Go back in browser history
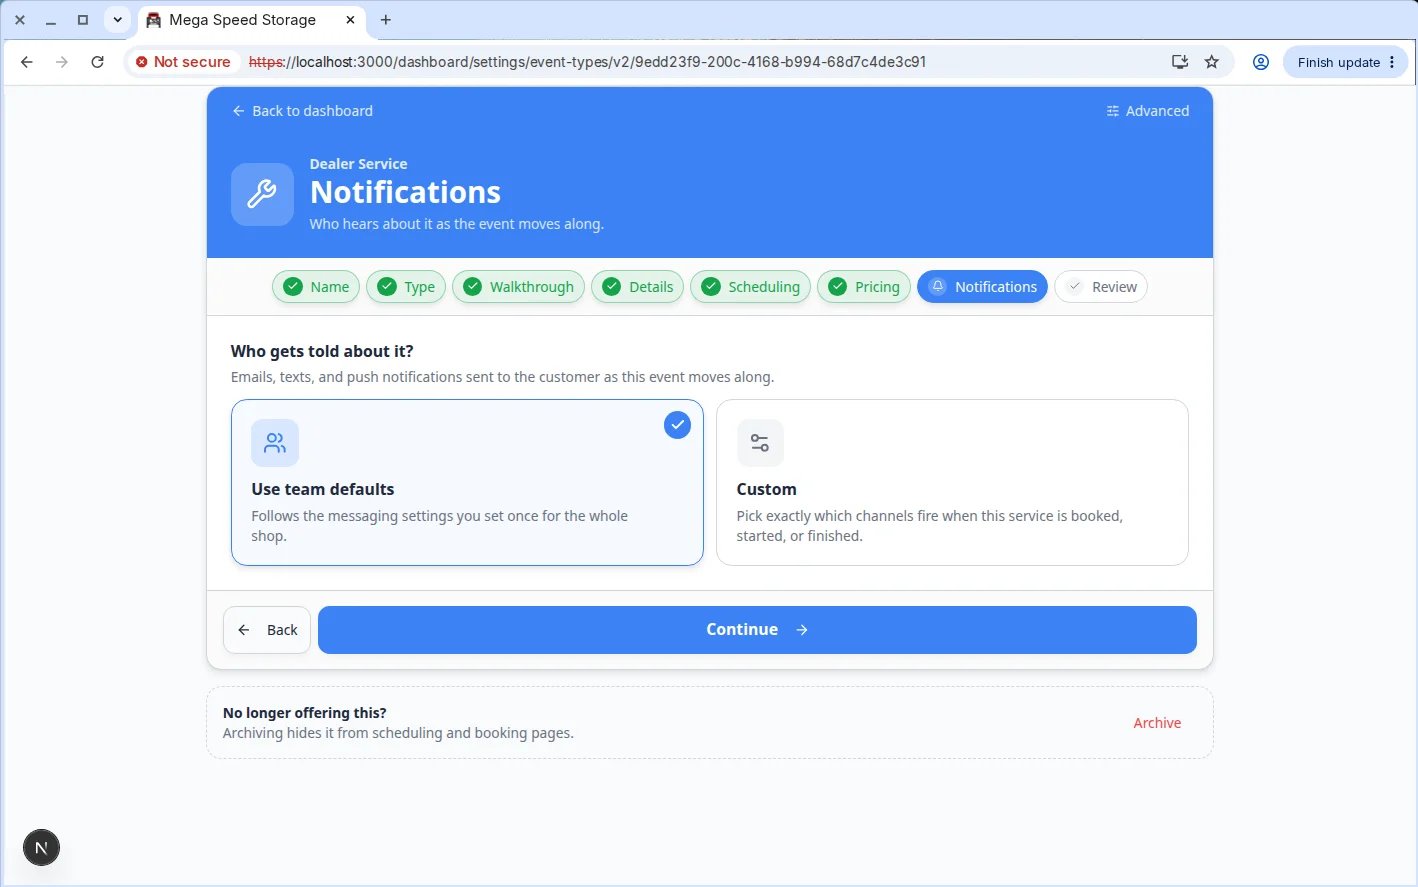Image resolution: width=1418 pixels, height=887 pixels. click(x=27, y=62)
